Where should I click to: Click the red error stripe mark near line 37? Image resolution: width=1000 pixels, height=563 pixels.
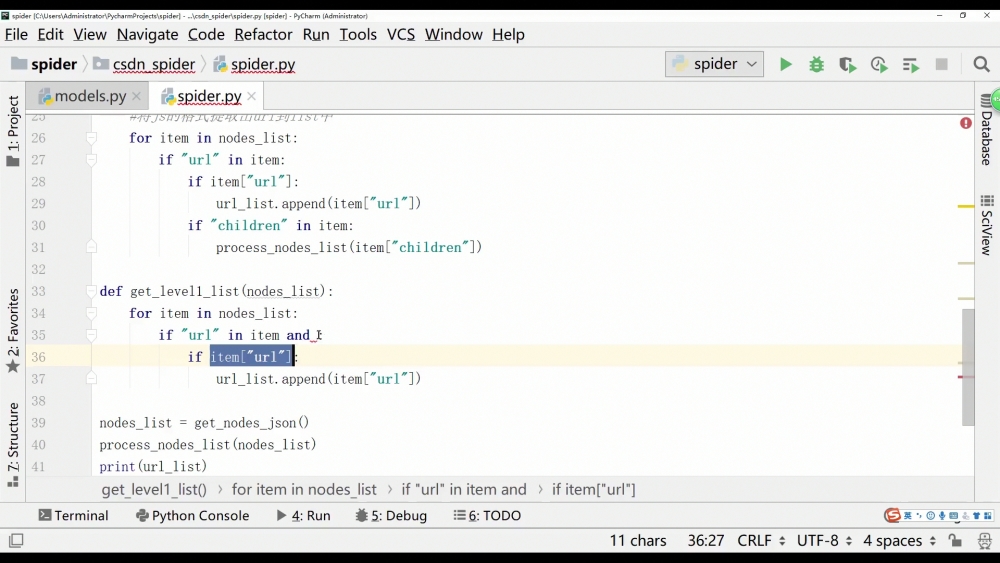point(966,377)
